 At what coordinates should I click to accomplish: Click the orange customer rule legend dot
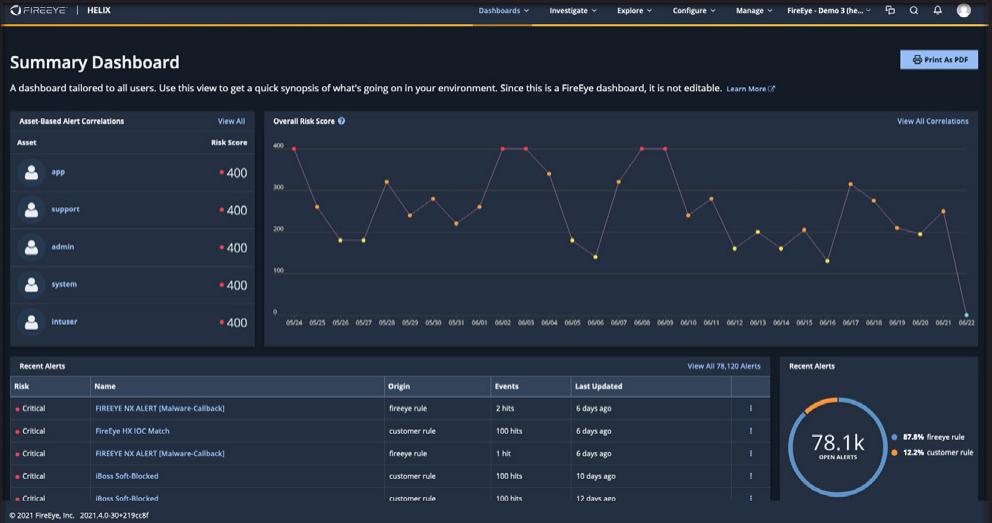pos(894,453)
